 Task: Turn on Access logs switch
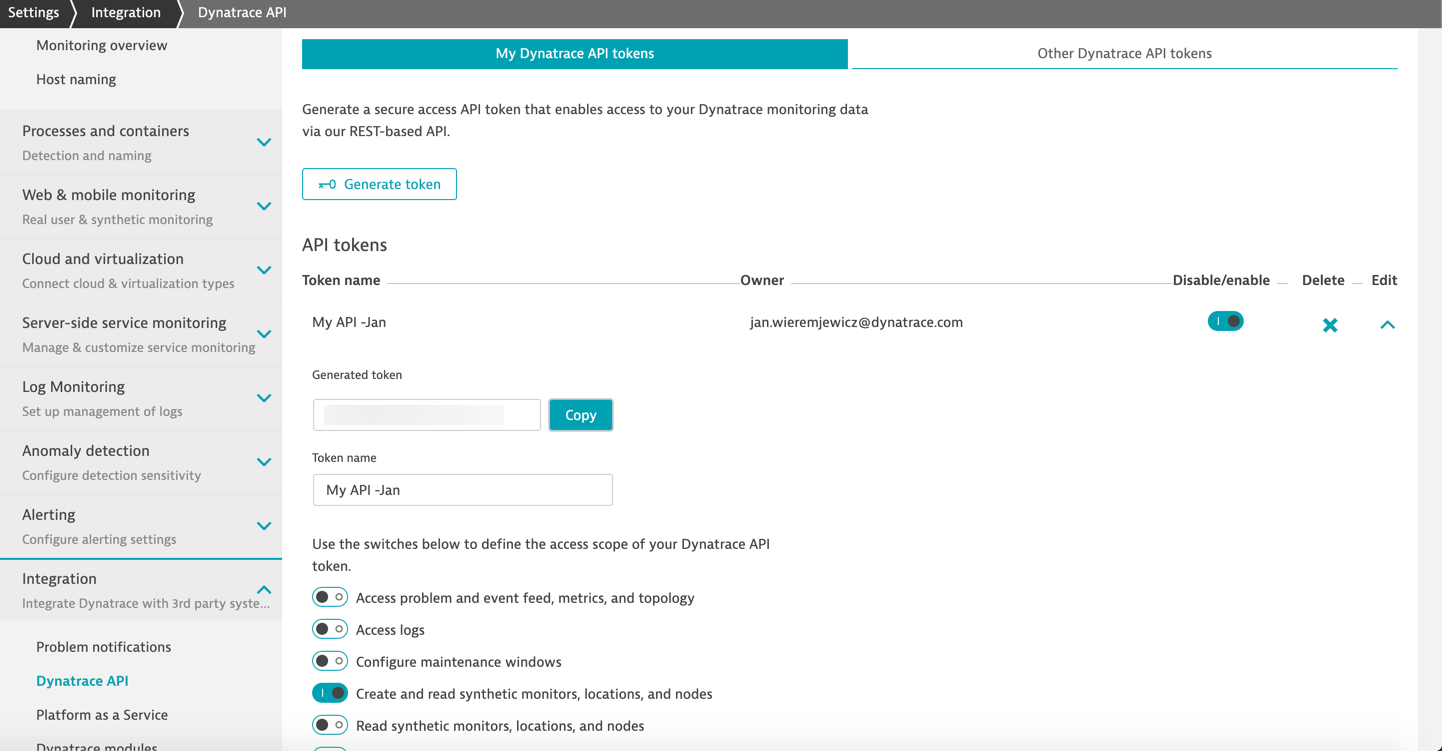pos(330,629)
